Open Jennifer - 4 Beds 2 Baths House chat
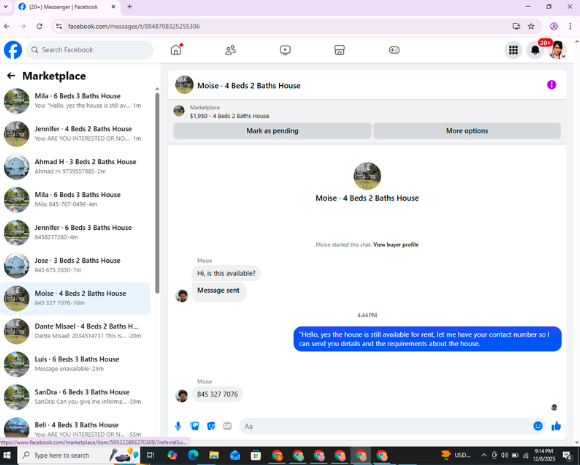 (76, 134)
